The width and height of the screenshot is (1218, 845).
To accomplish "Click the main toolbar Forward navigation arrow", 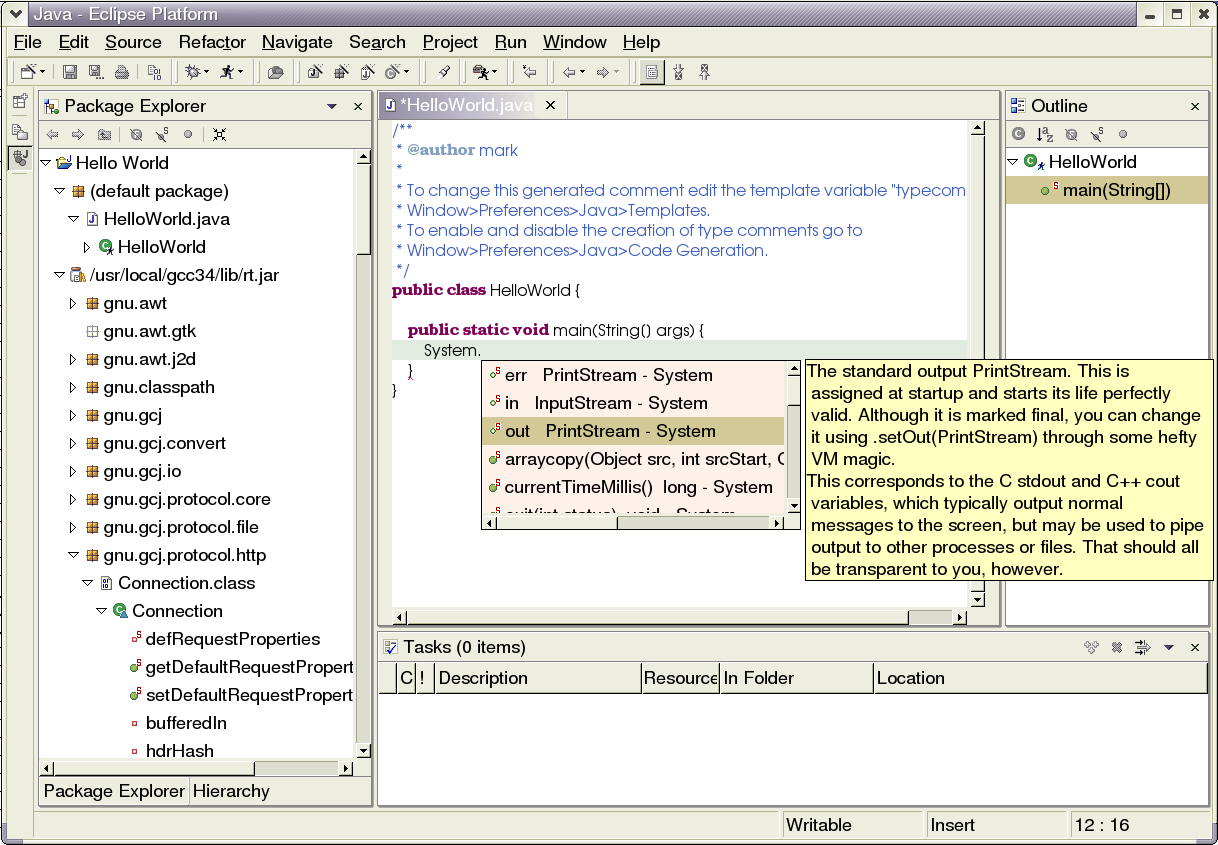I will click(x=603, y=72).
